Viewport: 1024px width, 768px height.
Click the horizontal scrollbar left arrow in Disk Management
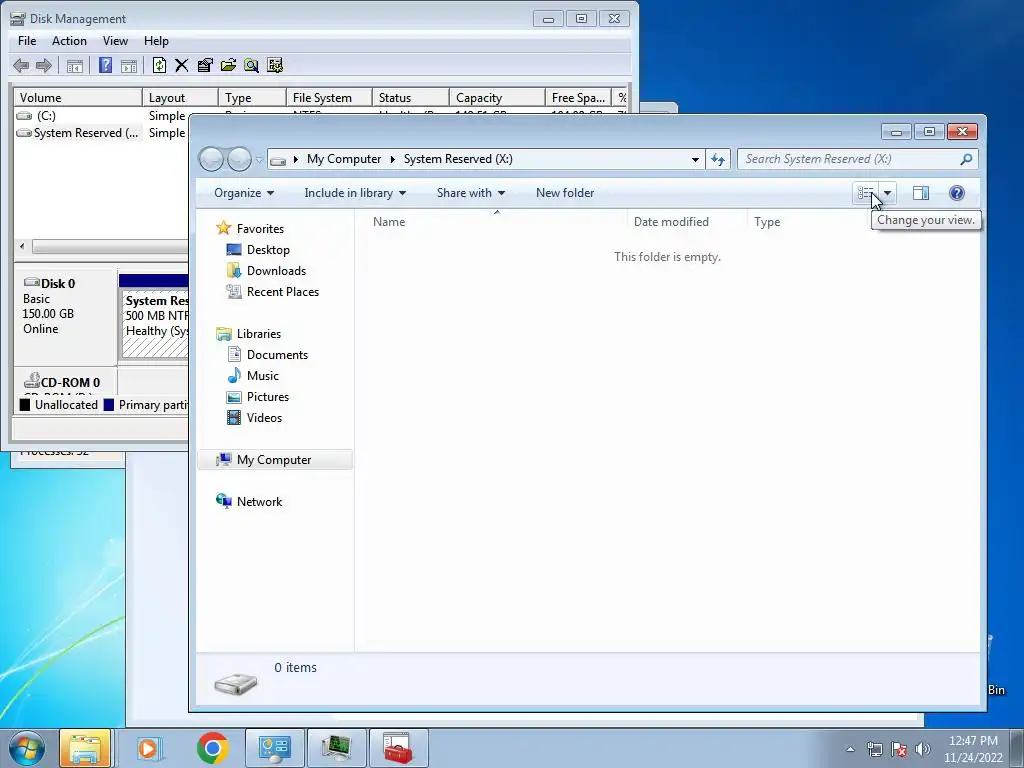tap(22, 246)
